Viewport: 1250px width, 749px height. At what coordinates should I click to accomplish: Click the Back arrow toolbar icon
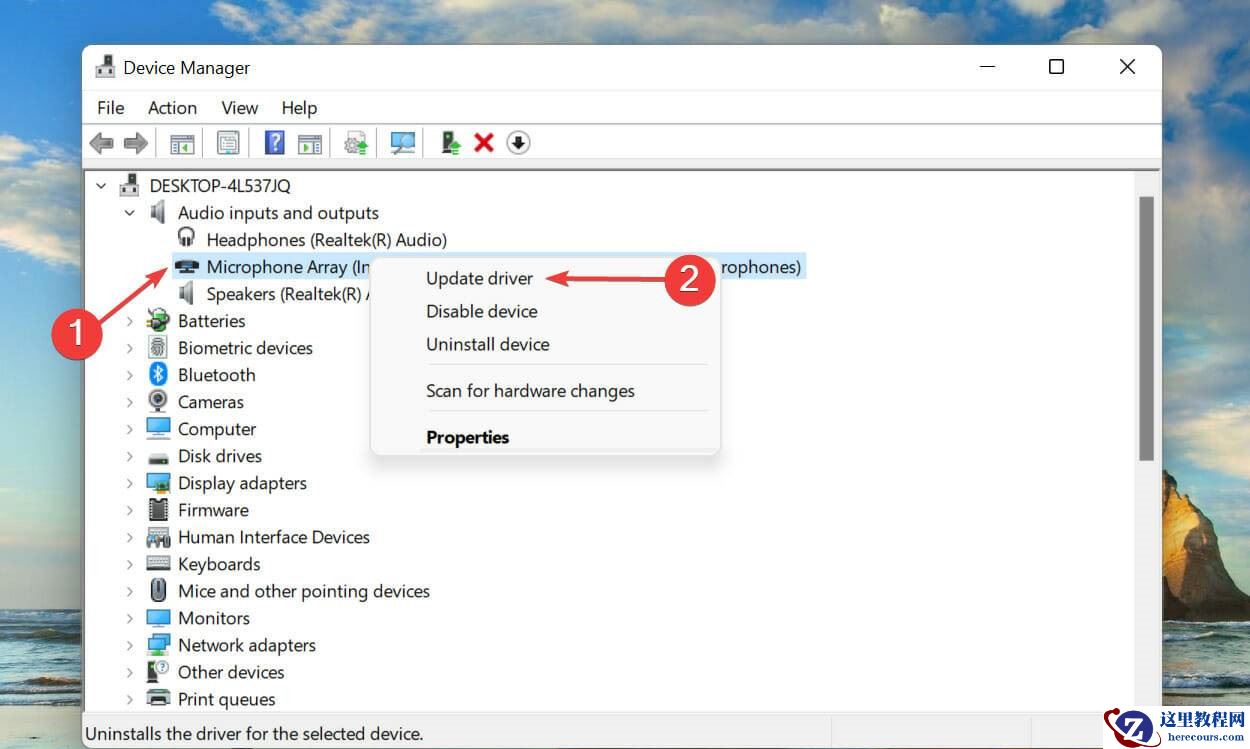[101, 144]
